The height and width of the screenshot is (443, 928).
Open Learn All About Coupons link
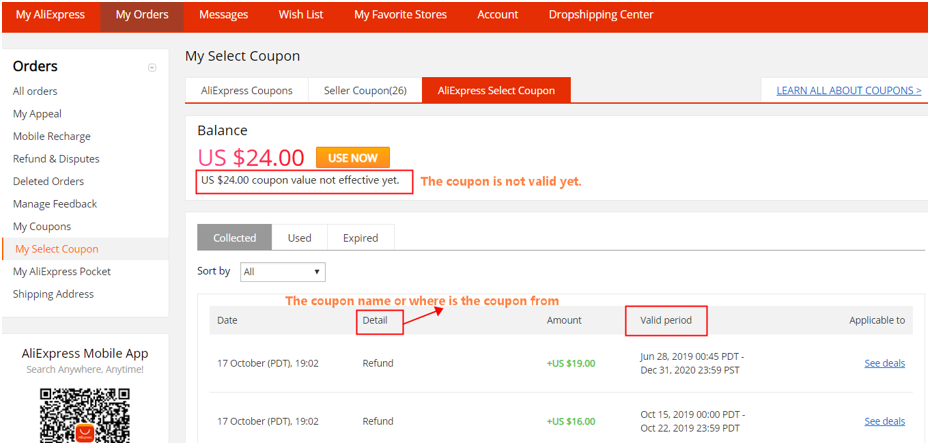848,91
